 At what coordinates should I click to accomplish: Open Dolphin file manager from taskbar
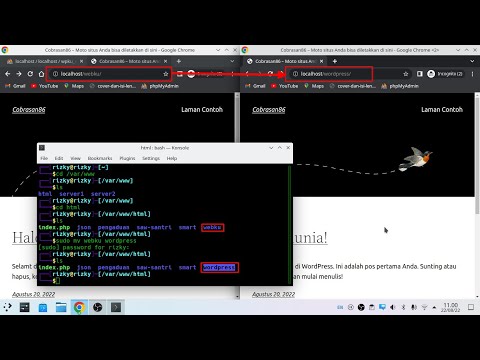[61, 307]
